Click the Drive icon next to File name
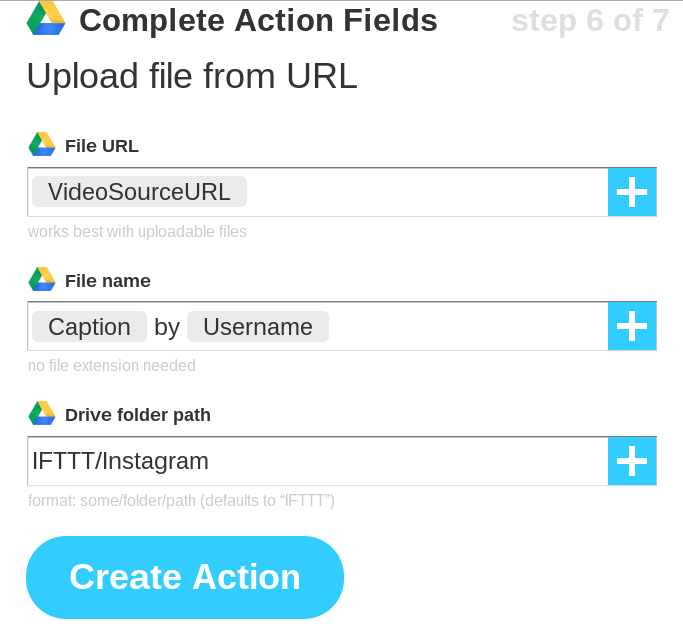Screen dimensions: 683x632 [42, 279]
